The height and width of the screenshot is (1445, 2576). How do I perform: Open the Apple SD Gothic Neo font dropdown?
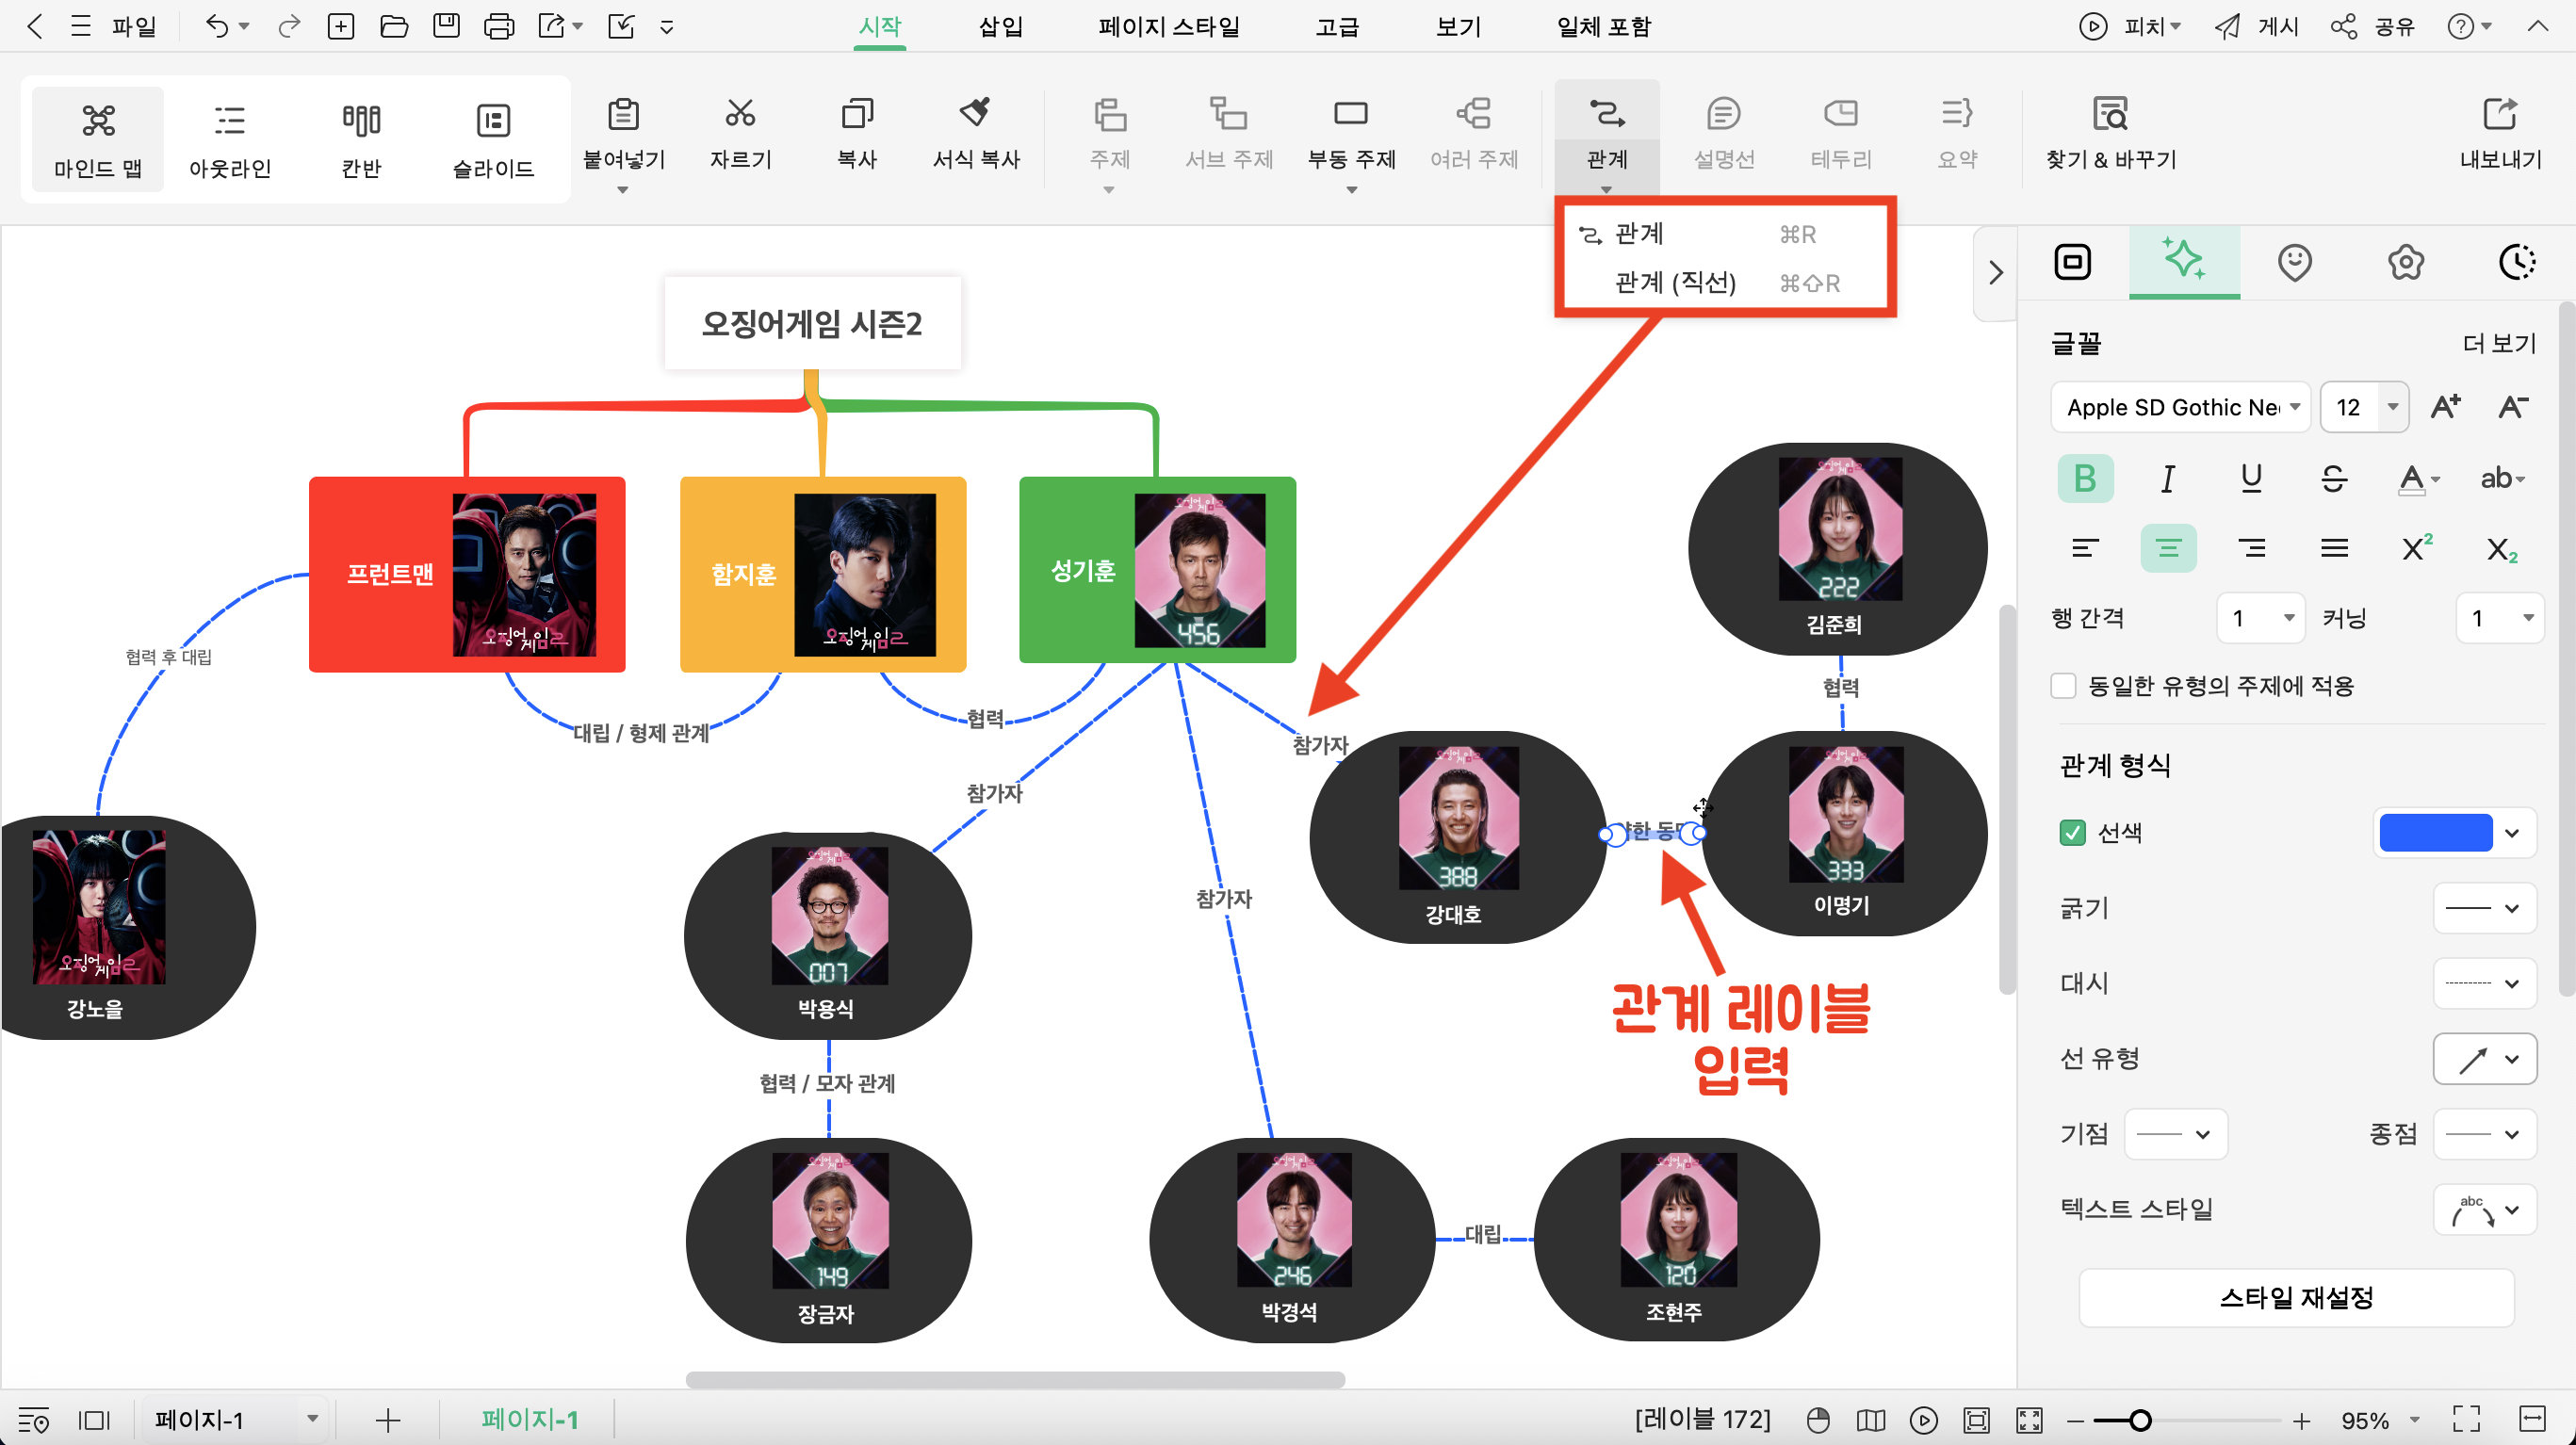pos(2180,407)
